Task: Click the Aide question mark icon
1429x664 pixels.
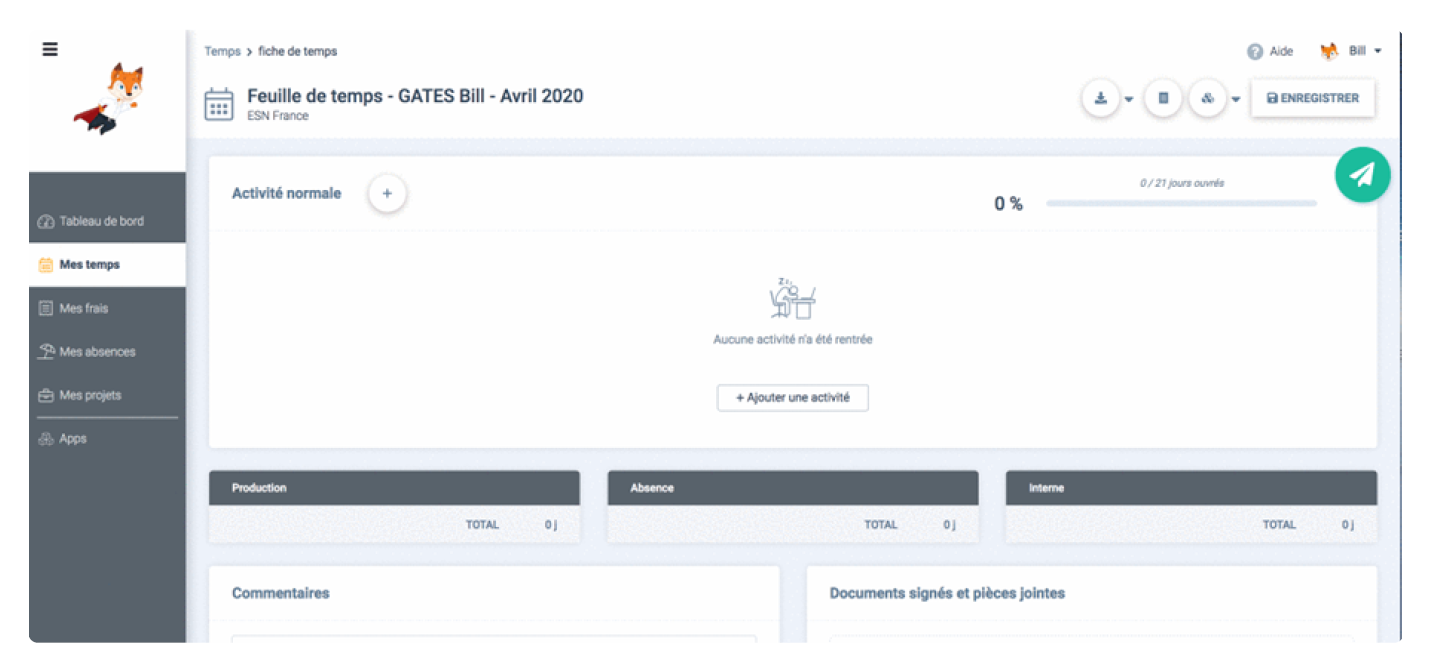Action: tap(1254, 52)
